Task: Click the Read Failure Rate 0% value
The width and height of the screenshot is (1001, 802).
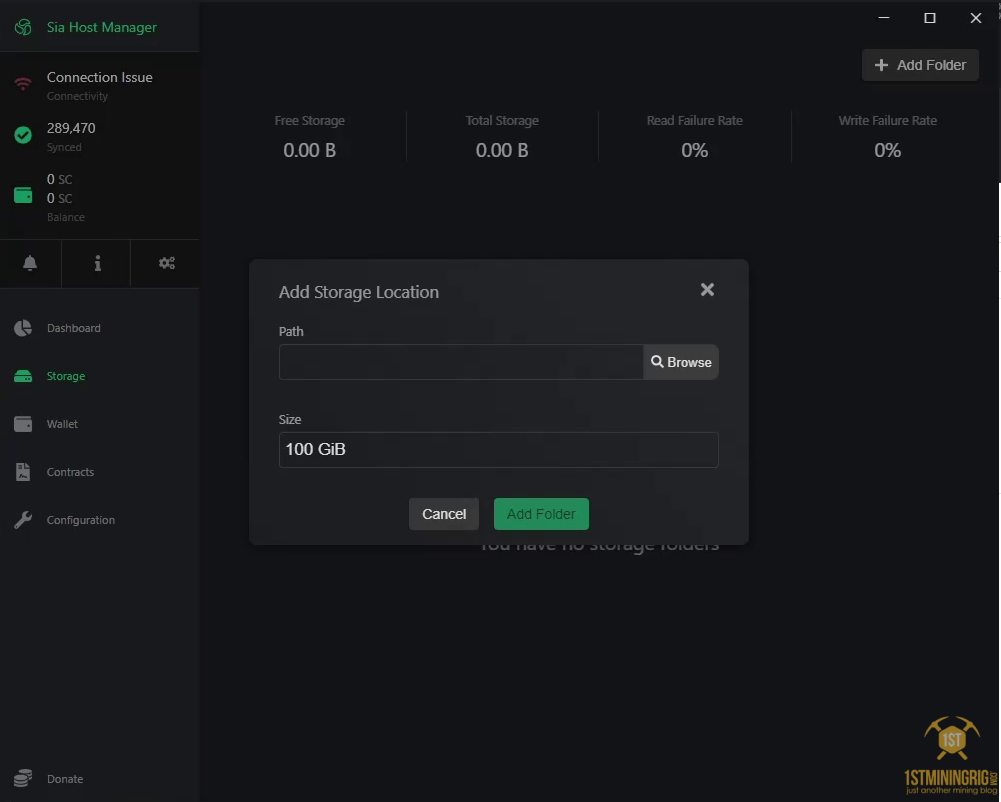Action: tap(695, 151)
